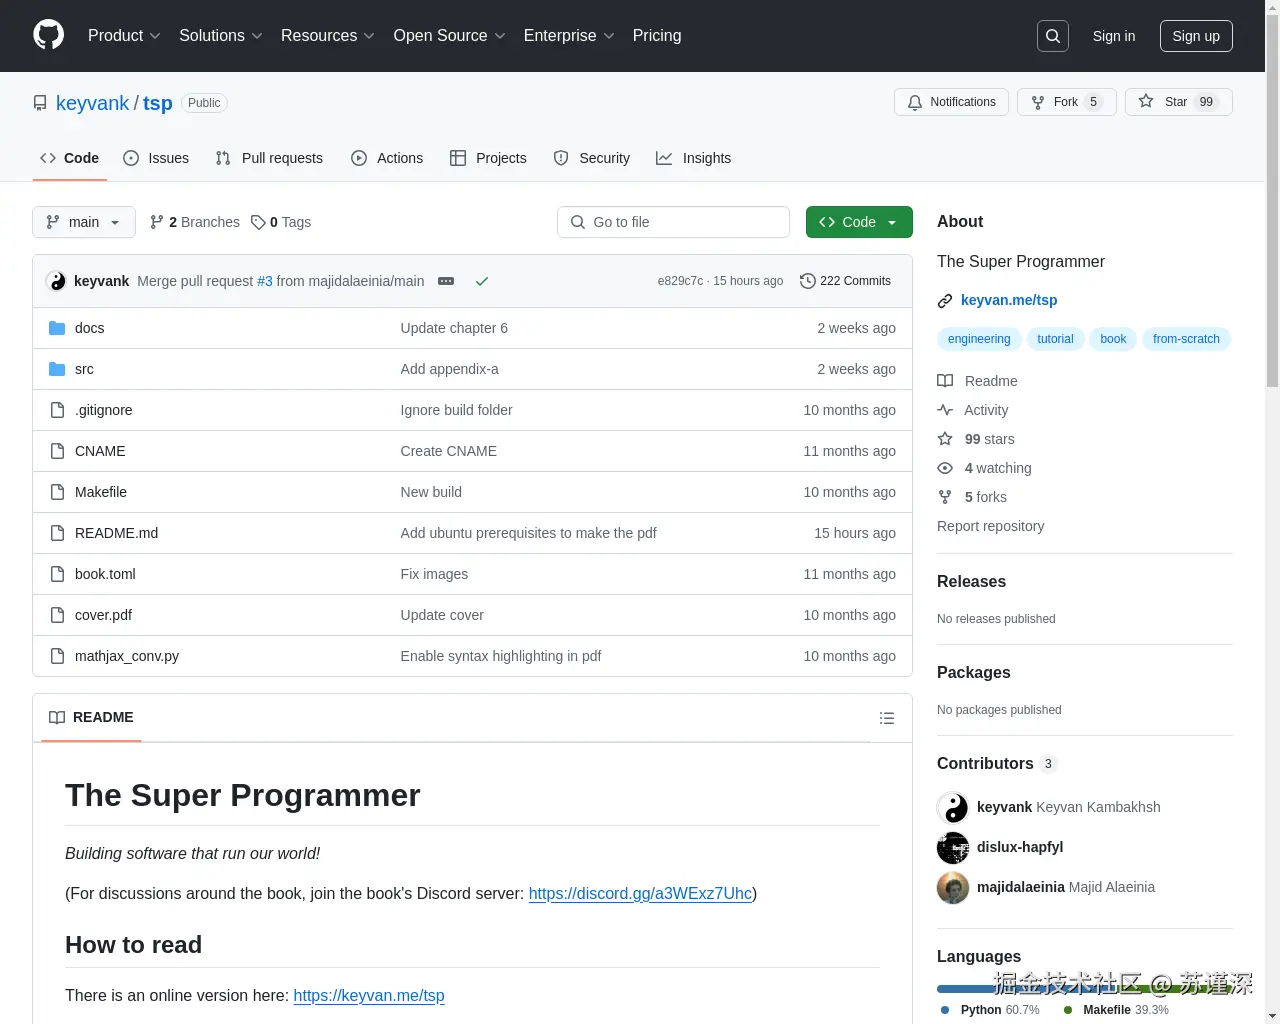1280x1024 pixels.
Task: Open the README outline list icon
Action: (x=887, y=718)
